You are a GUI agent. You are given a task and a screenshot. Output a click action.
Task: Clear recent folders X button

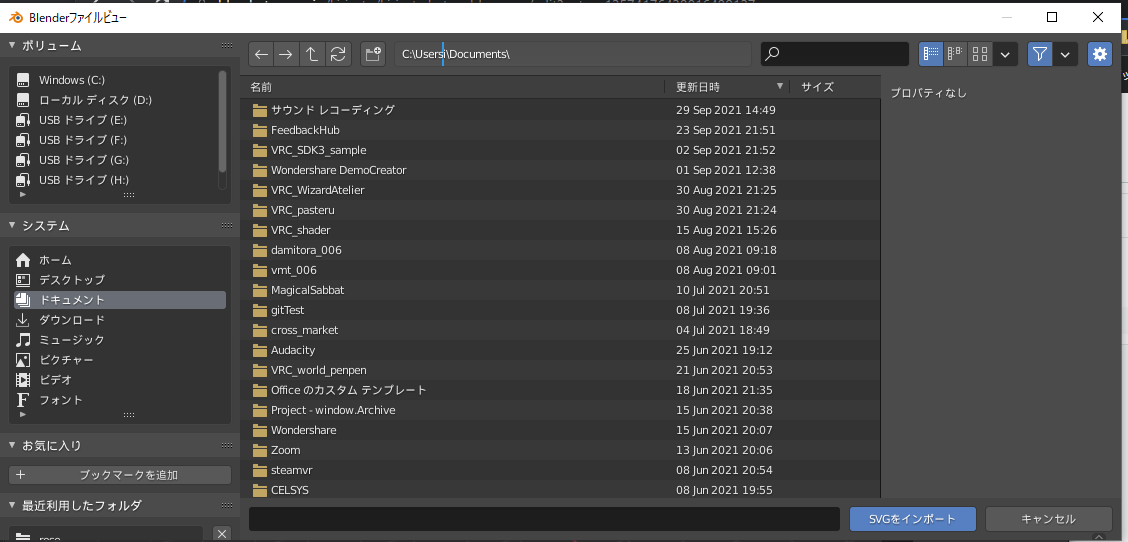222,533
